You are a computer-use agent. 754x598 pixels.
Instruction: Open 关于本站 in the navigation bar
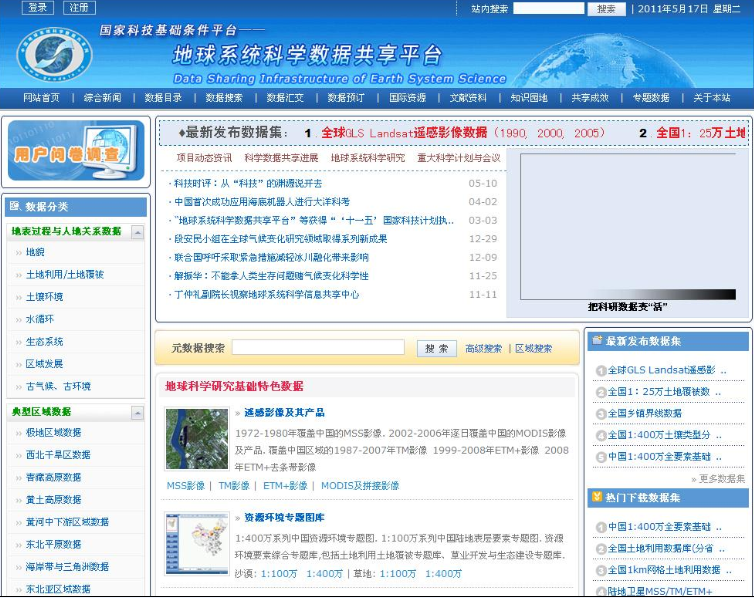point(712,98)
